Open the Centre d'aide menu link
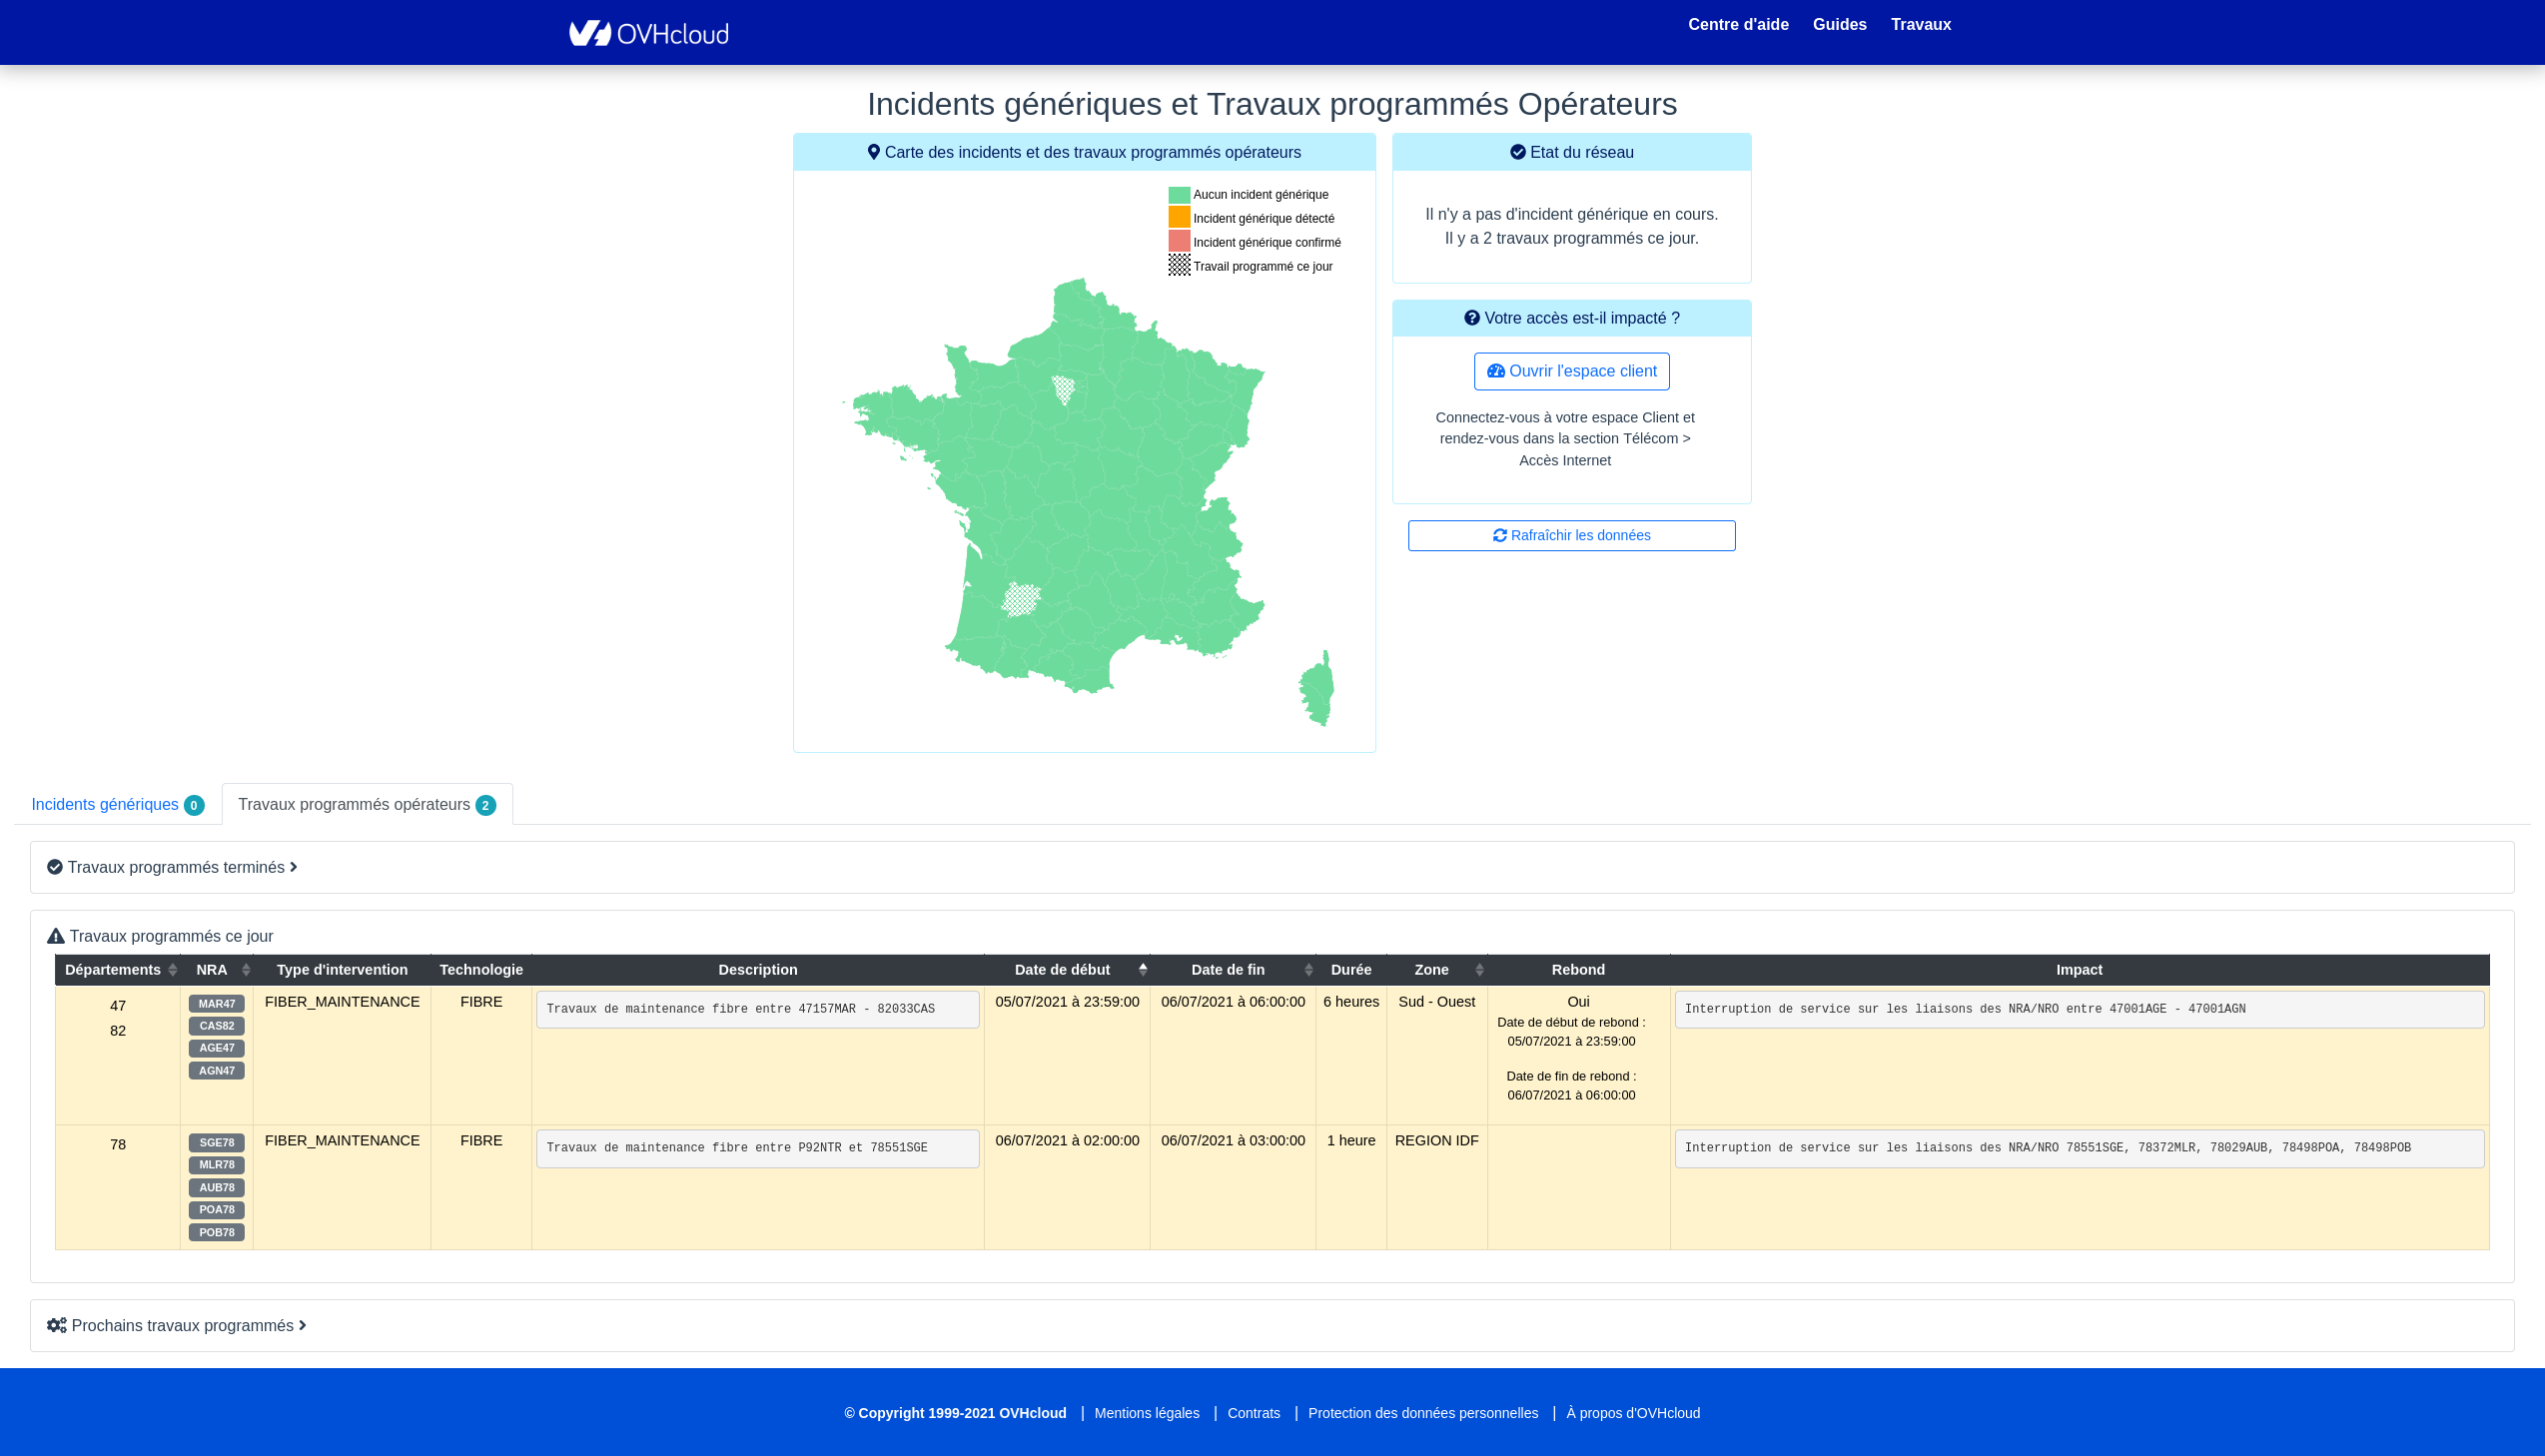The width and height of the screenshot is (2545, 1456). click(x=1738, y=24)
